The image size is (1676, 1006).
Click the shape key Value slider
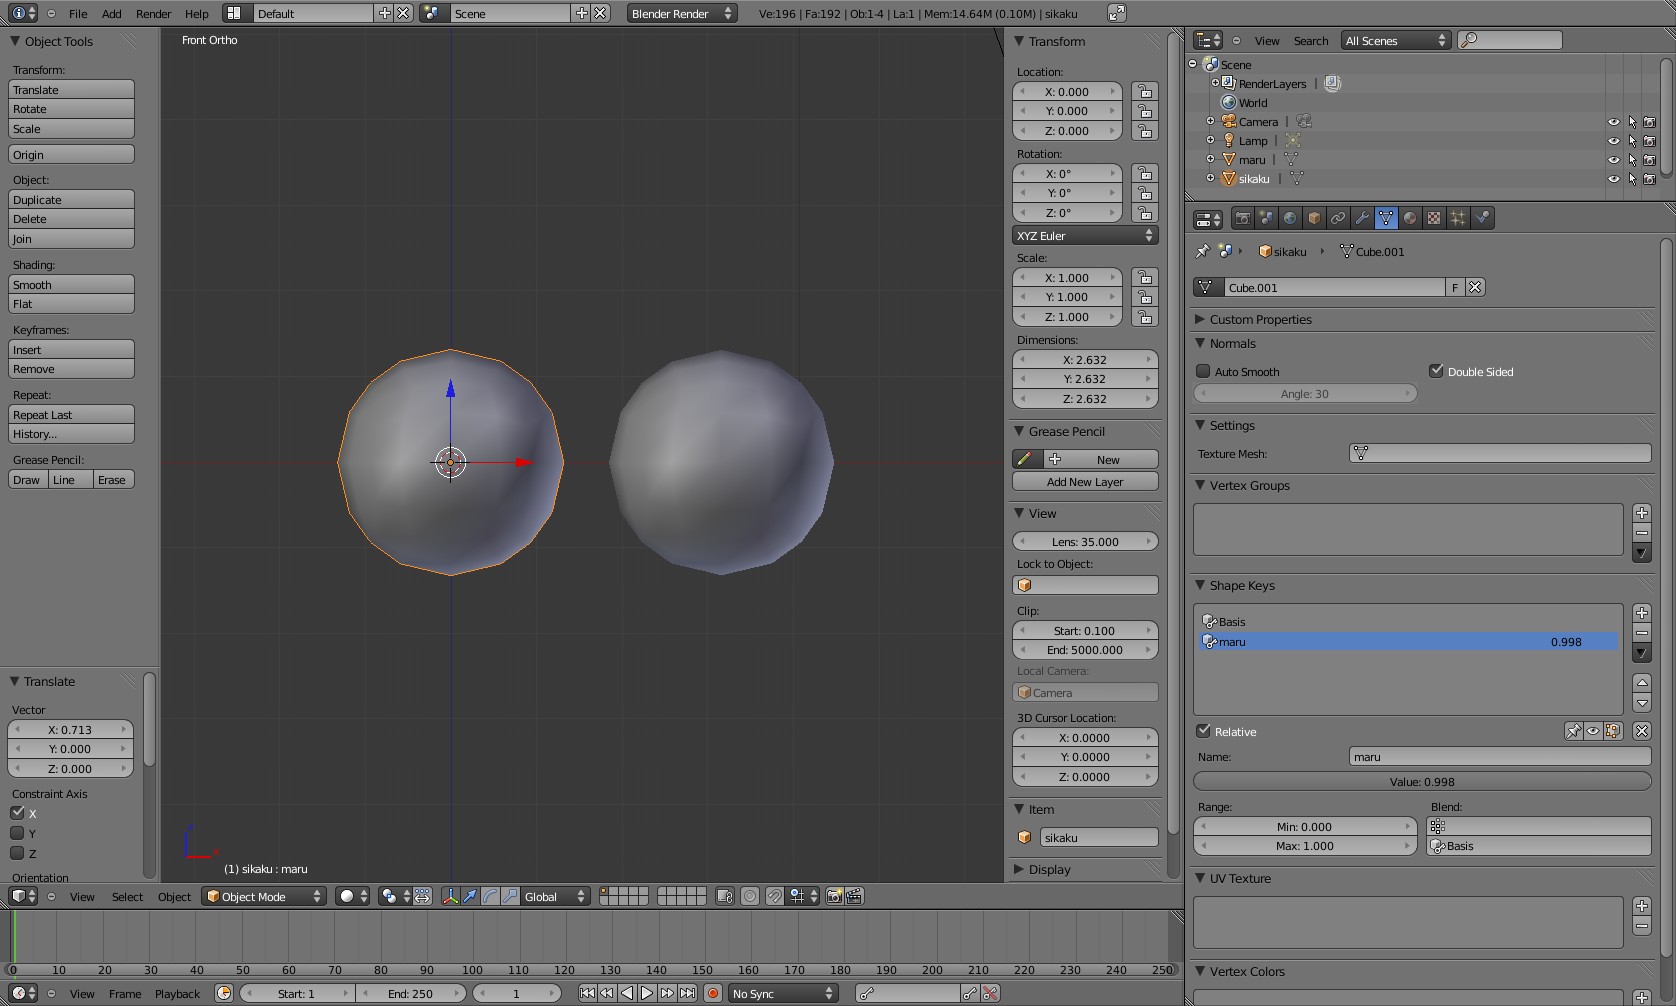point(1421,782)
